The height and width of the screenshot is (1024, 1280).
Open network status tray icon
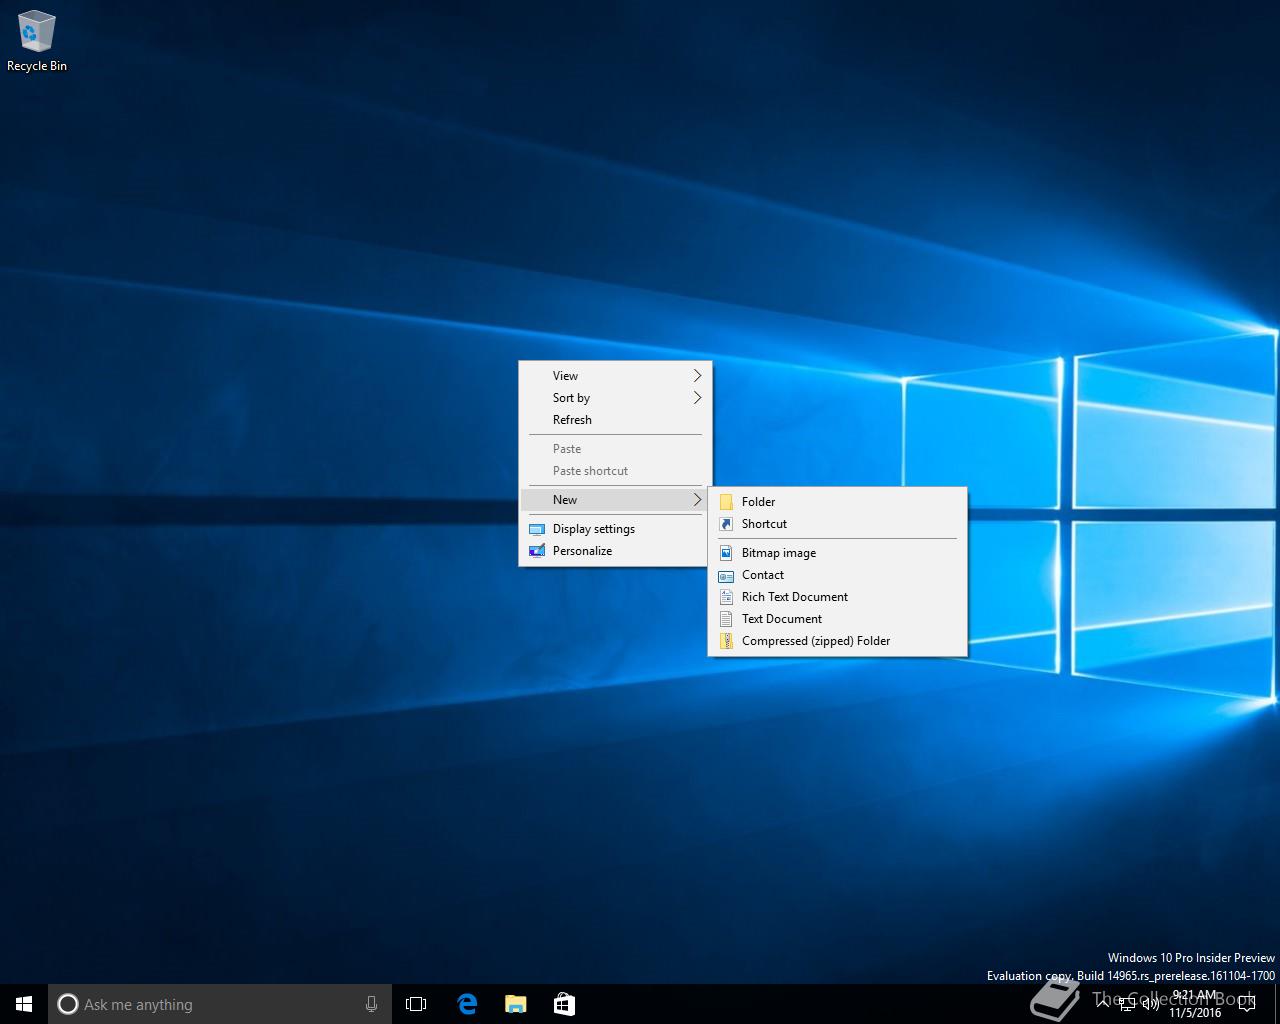(1127, 1004)
